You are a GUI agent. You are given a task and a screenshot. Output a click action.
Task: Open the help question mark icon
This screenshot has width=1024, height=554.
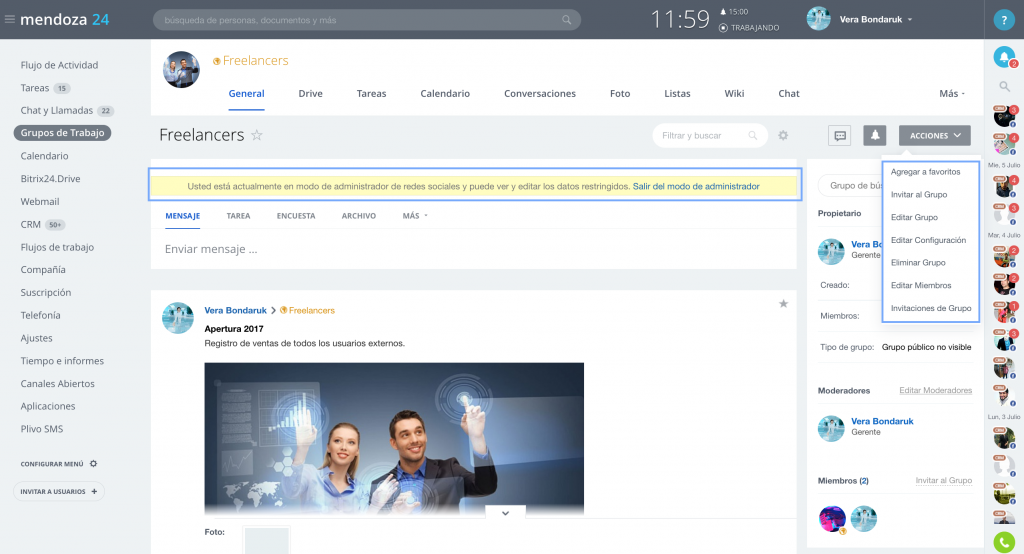(1004, 20)
